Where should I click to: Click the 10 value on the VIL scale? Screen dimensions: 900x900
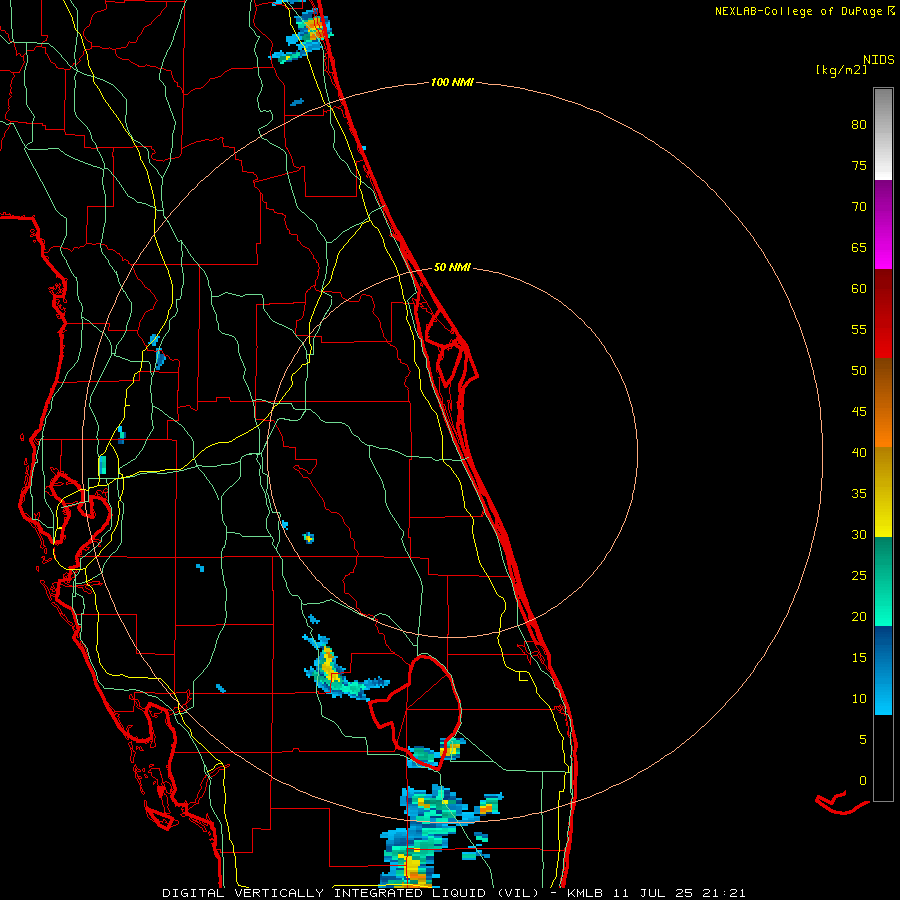[x=859, y=699]
